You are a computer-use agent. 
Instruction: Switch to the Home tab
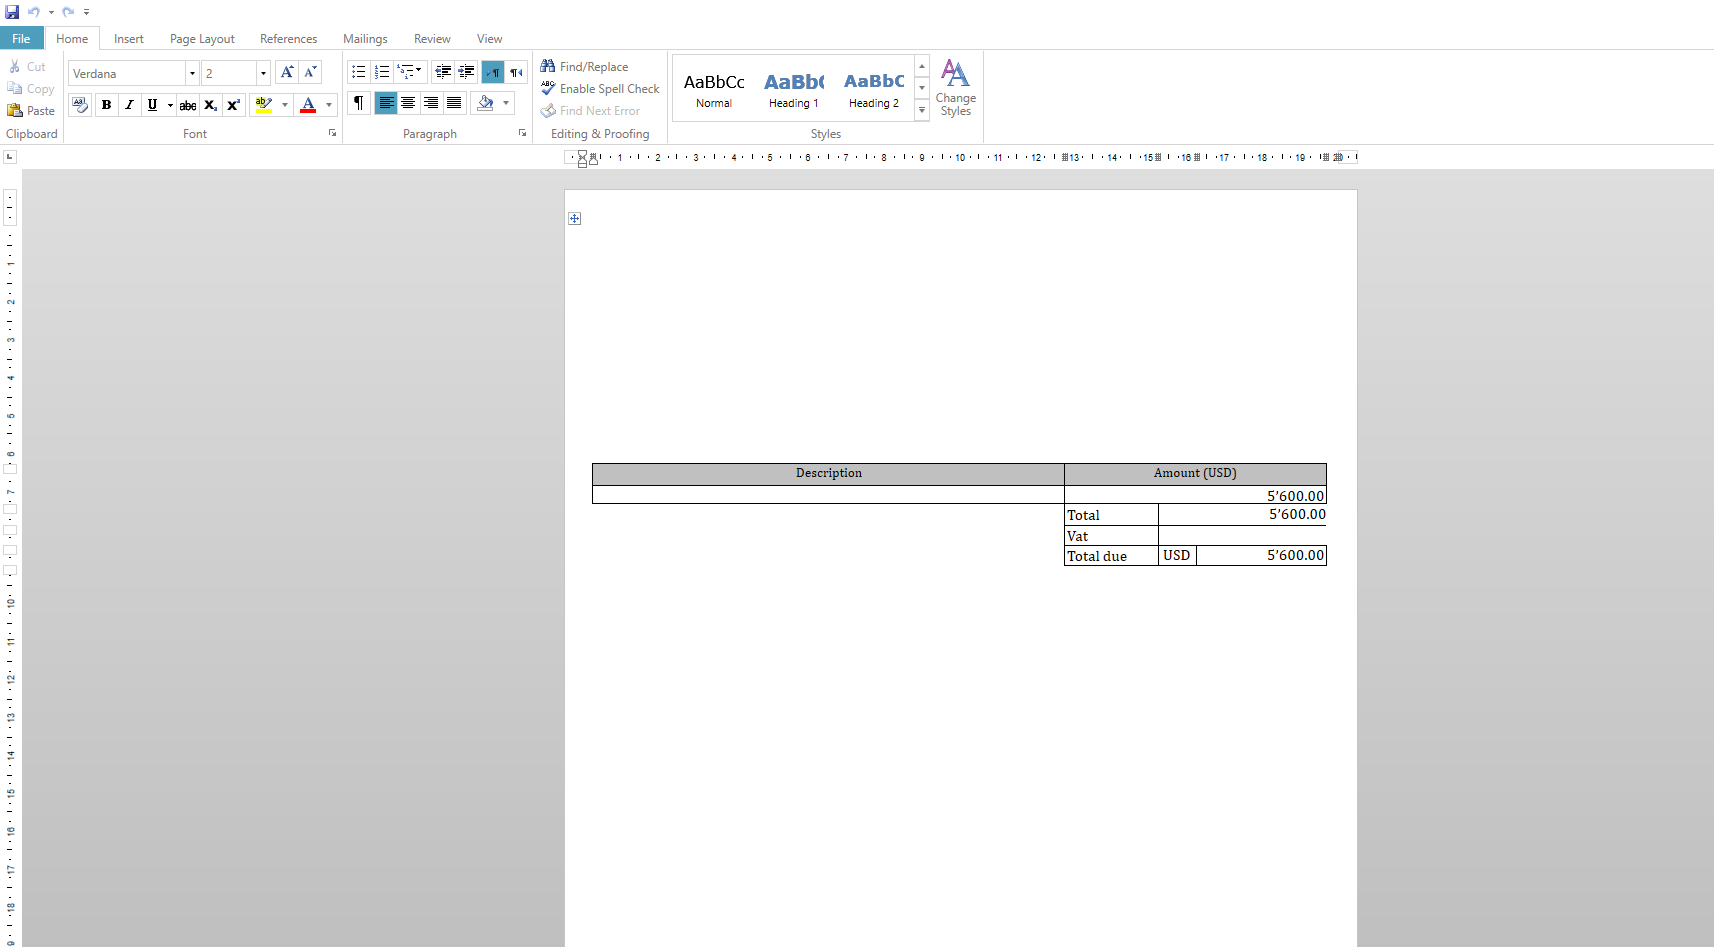72,39
